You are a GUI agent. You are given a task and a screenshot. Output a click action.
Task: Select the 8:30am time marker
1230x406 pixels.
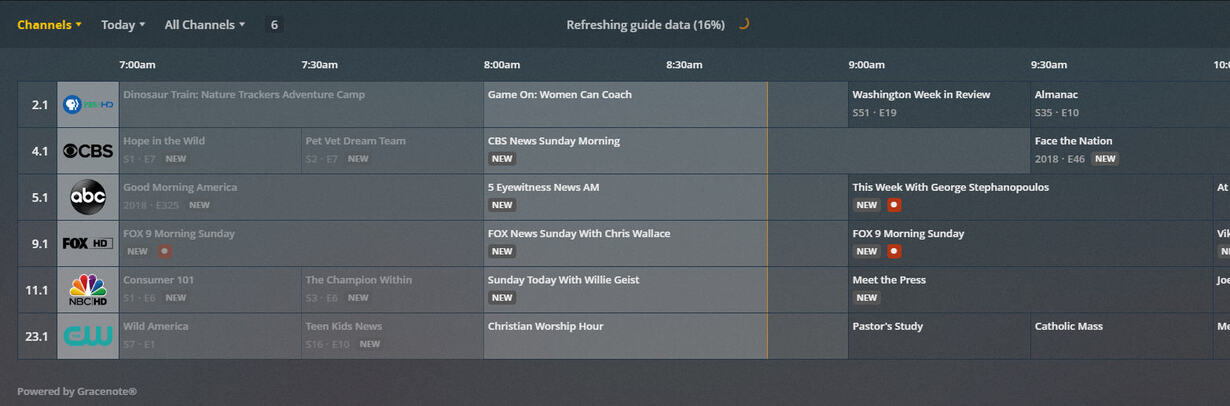[684, 65]
